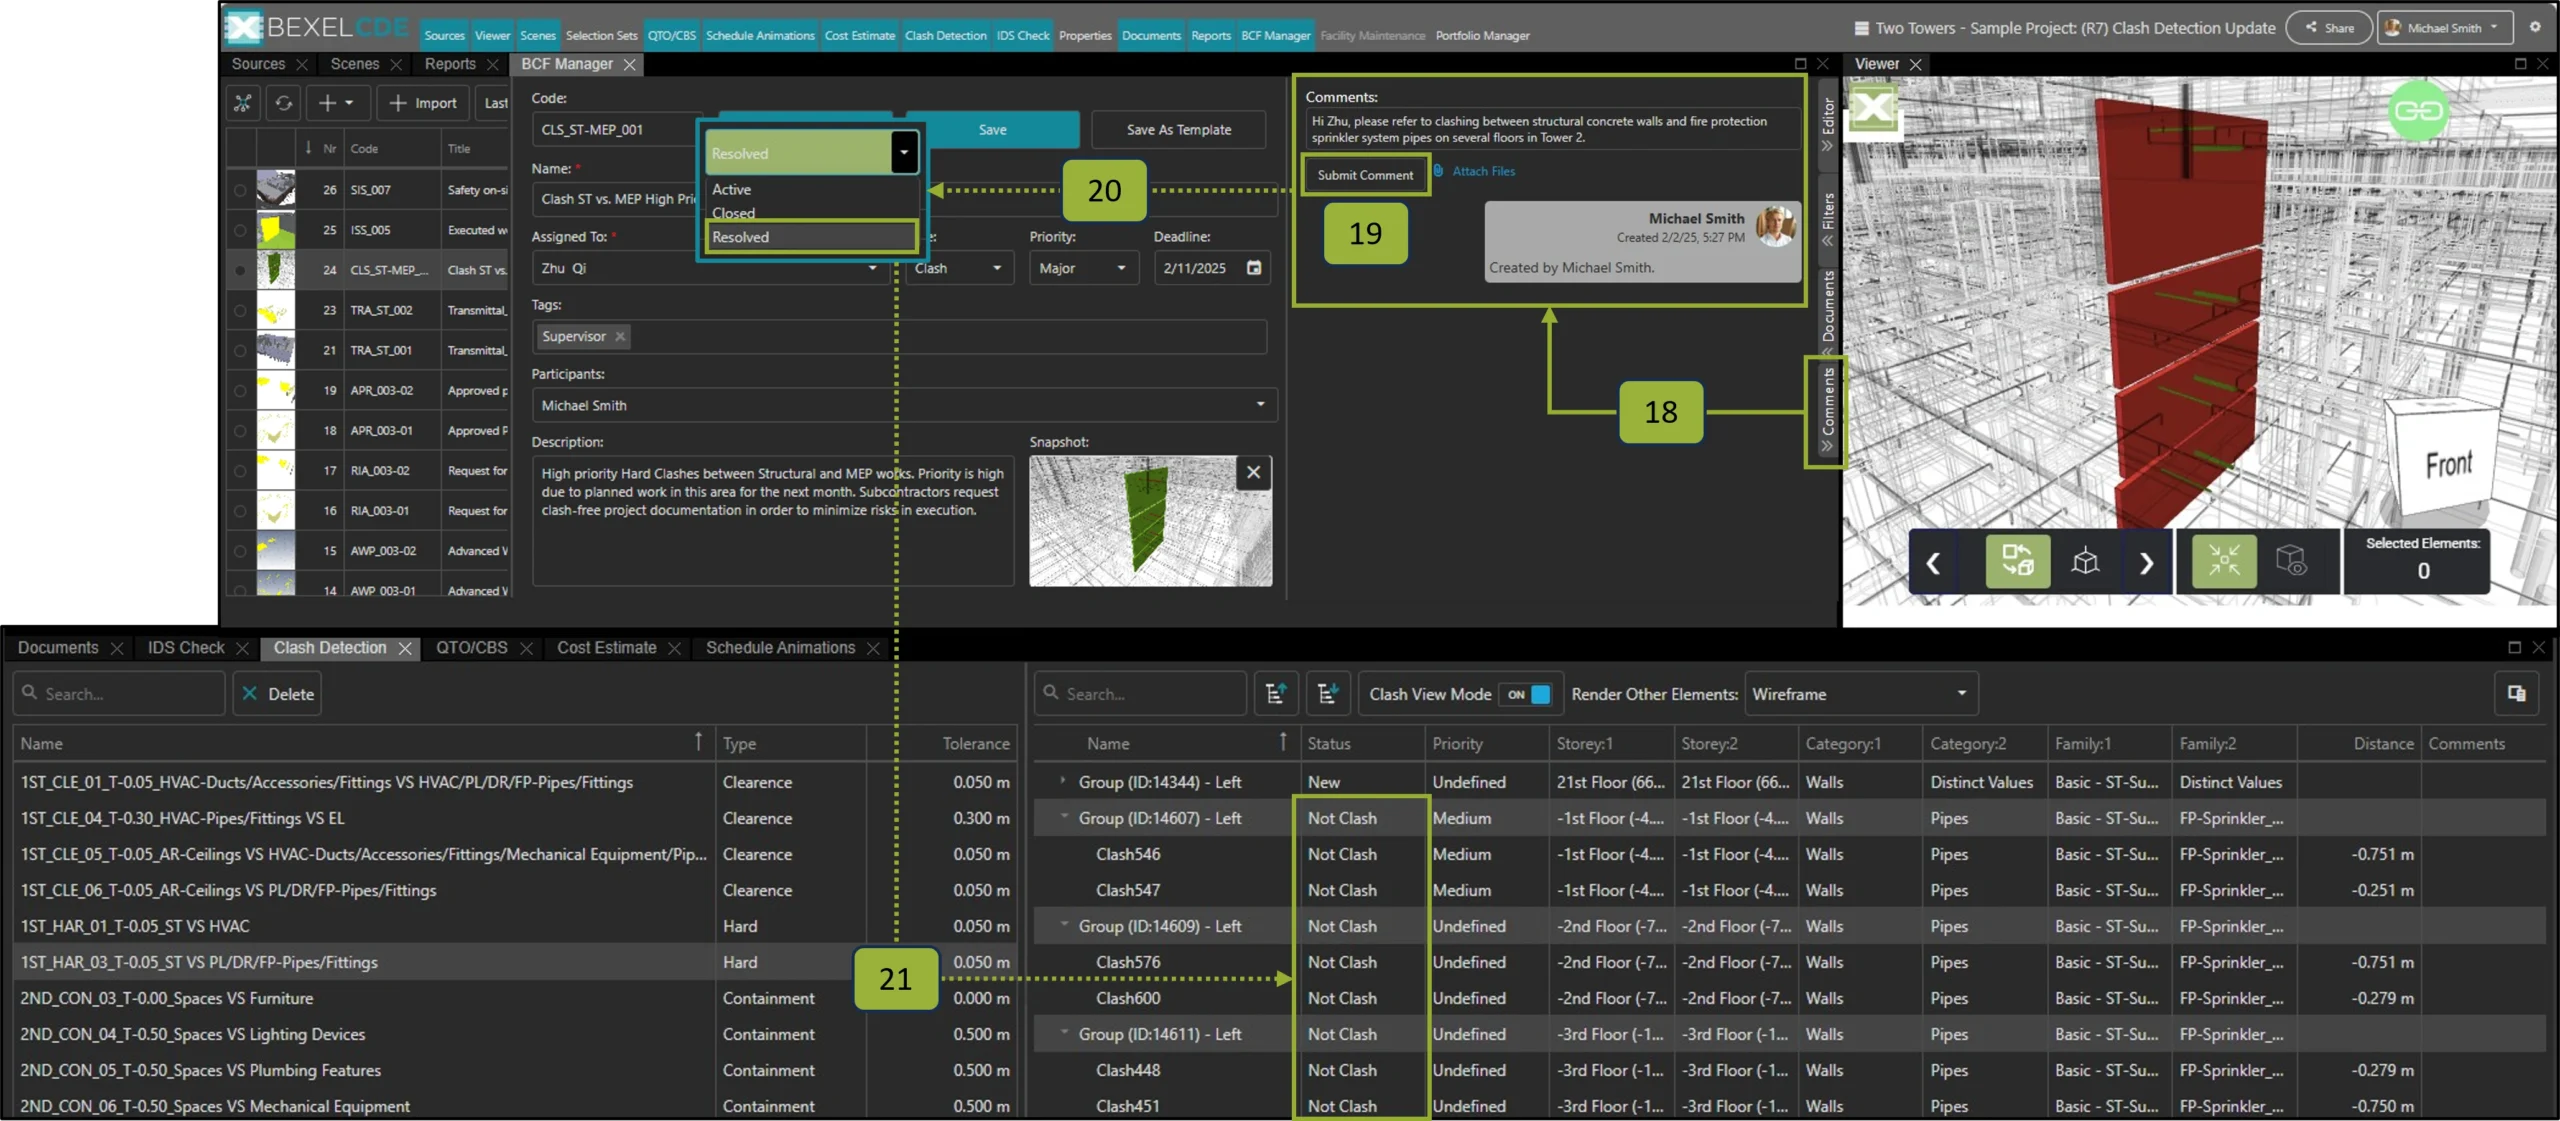Close the BCF Manager tab
Image resolution: width=2560 pixels, height=1121 pixels.
click(x=629, y=65)
